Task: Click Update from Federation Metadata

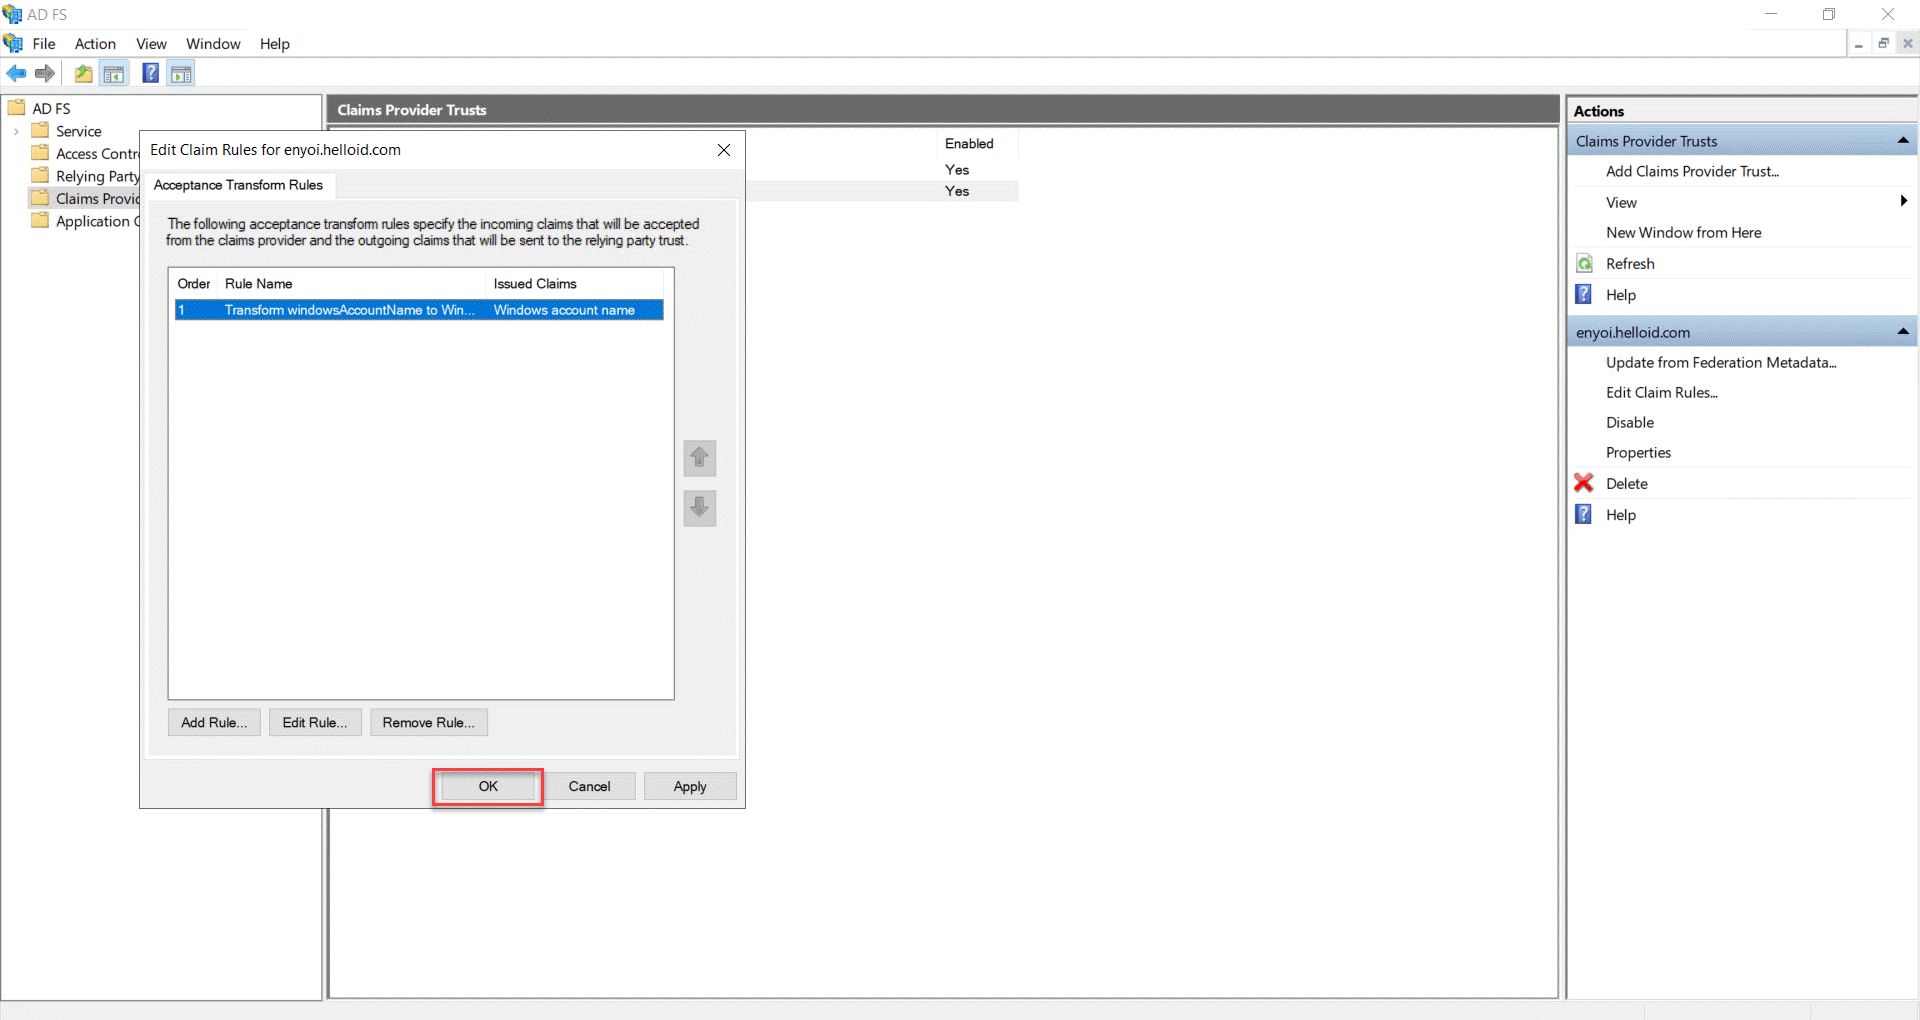Action: (x=1721, y=362)
